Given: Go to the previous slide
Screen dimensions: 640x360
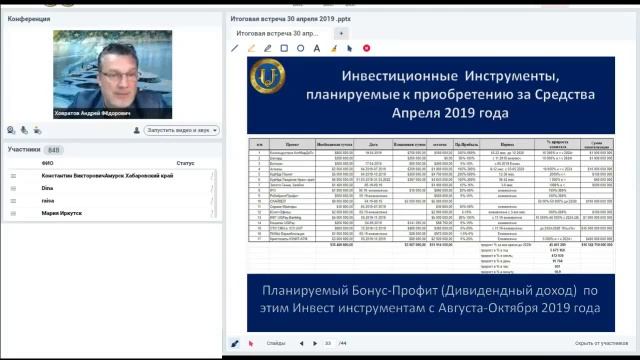Looking at the screenshot, I should (x=301, y=344).
